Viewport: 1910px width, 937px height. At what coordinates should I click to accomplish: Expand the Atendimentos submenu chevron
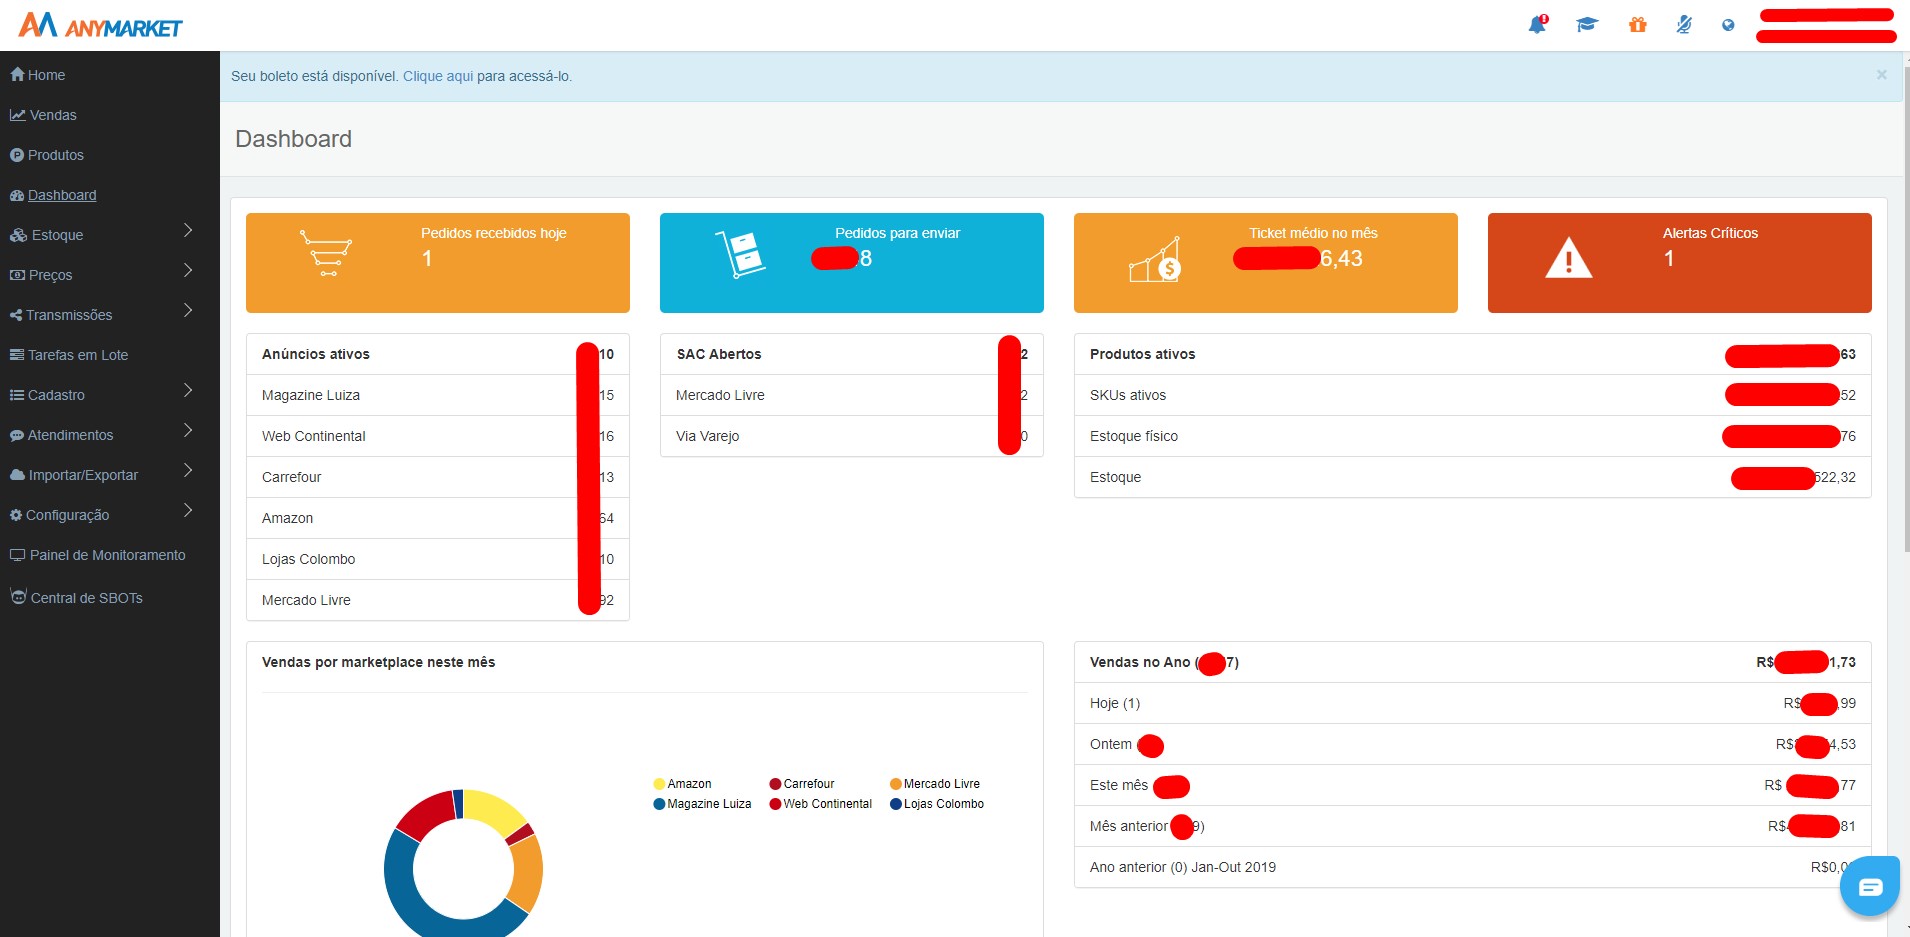coord(188,431)
